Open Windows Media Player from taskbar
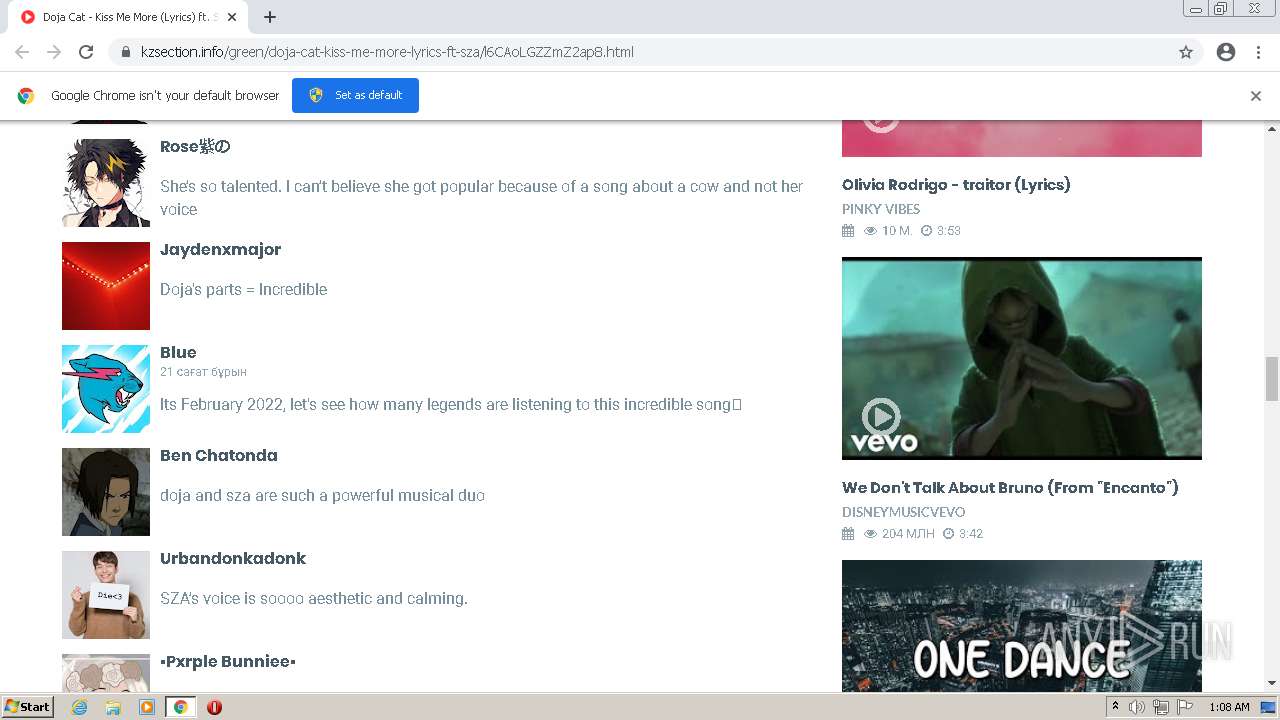The image size is (1280, 720). point(147,707)
